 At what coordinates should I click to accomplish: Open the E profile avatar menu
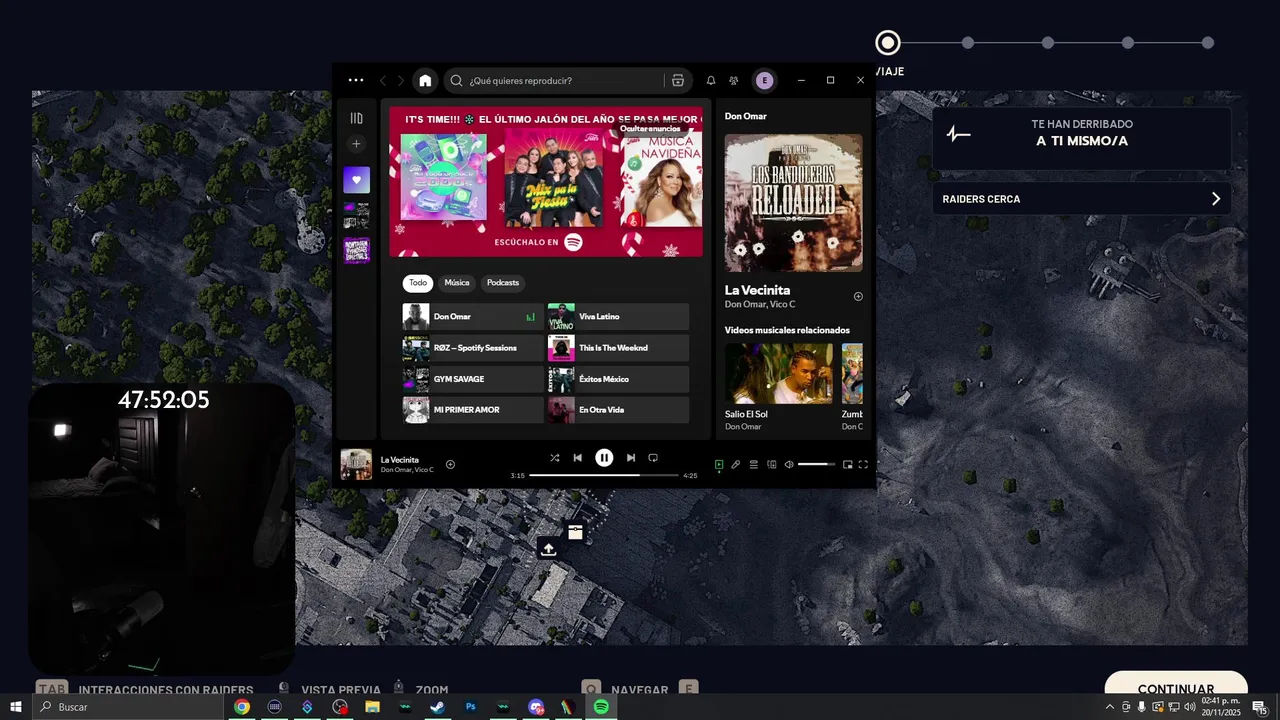pos(765,81)
